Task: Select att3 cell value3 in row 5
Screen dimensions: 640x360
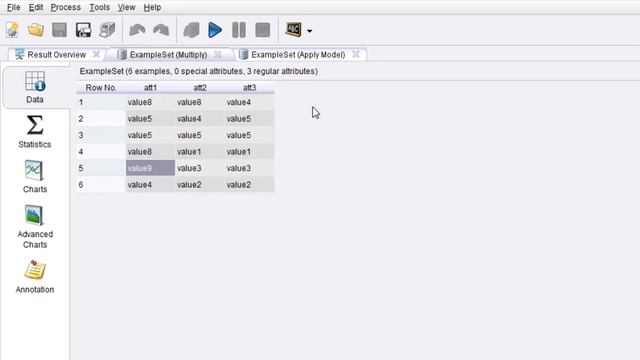Action: (x=249, y=168)
